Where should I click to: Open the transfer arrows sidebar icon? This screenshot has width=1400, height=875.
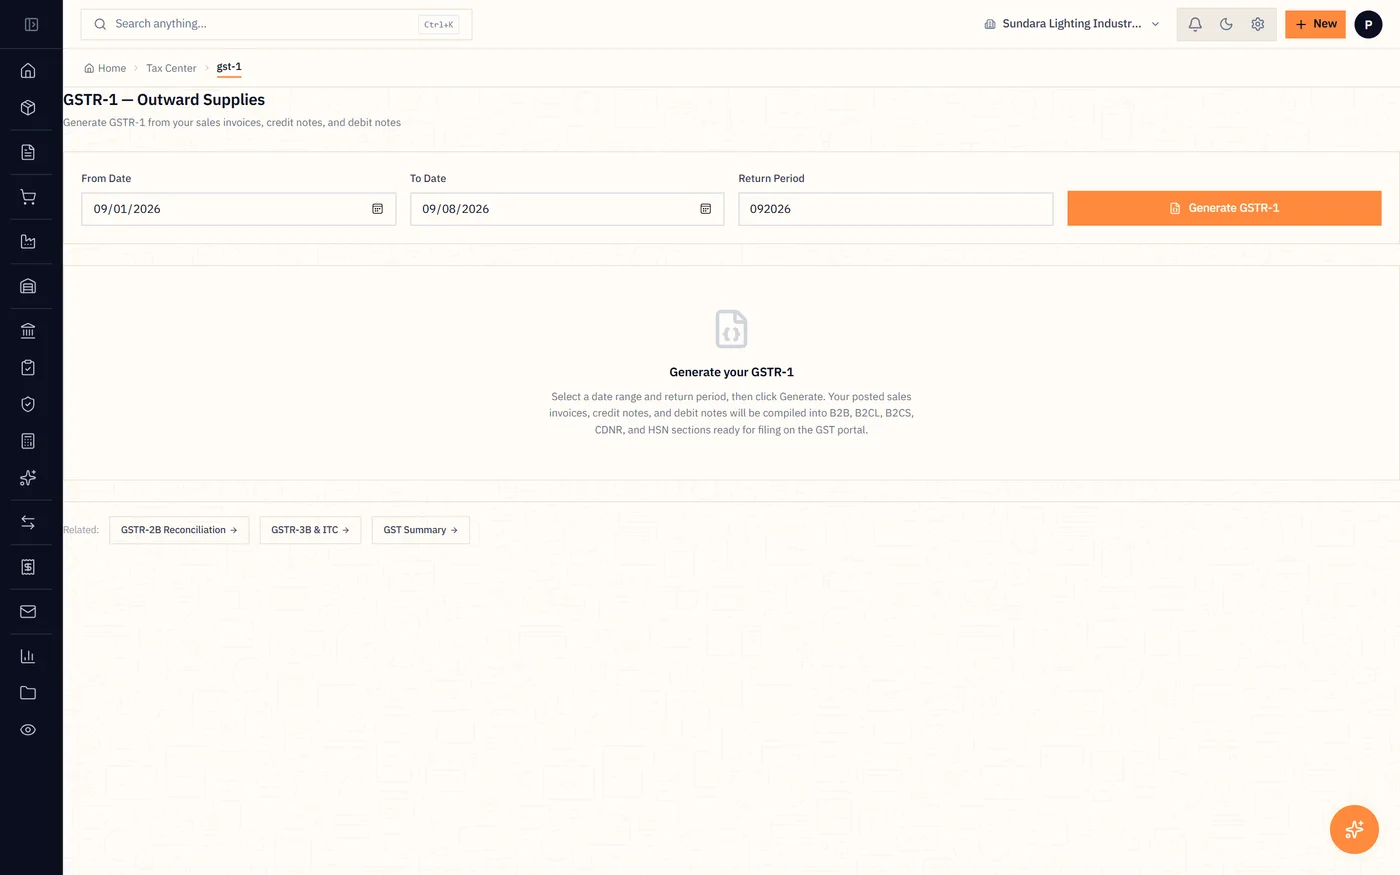click(x=28, y=522)
